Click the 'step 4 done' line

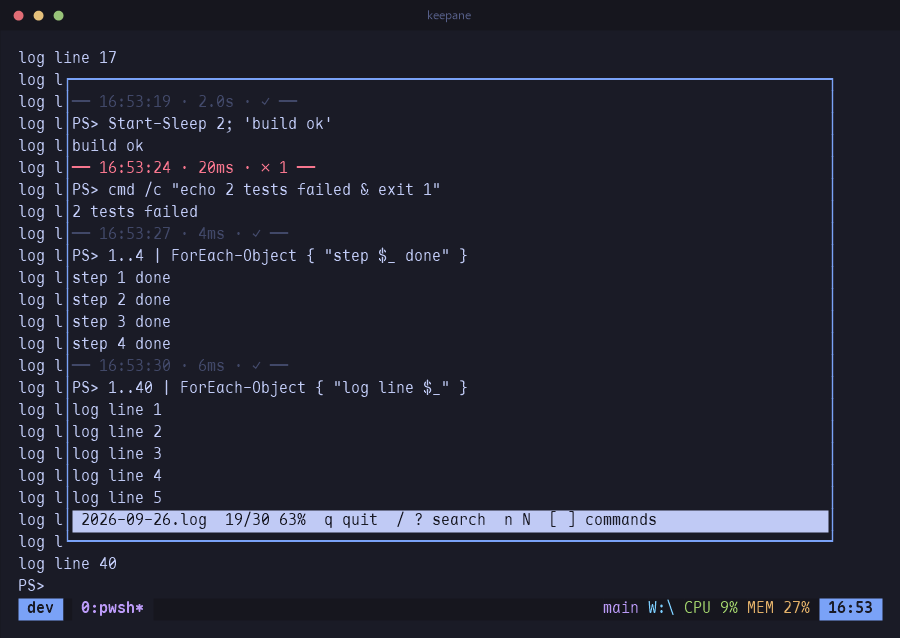pos(121,344)
